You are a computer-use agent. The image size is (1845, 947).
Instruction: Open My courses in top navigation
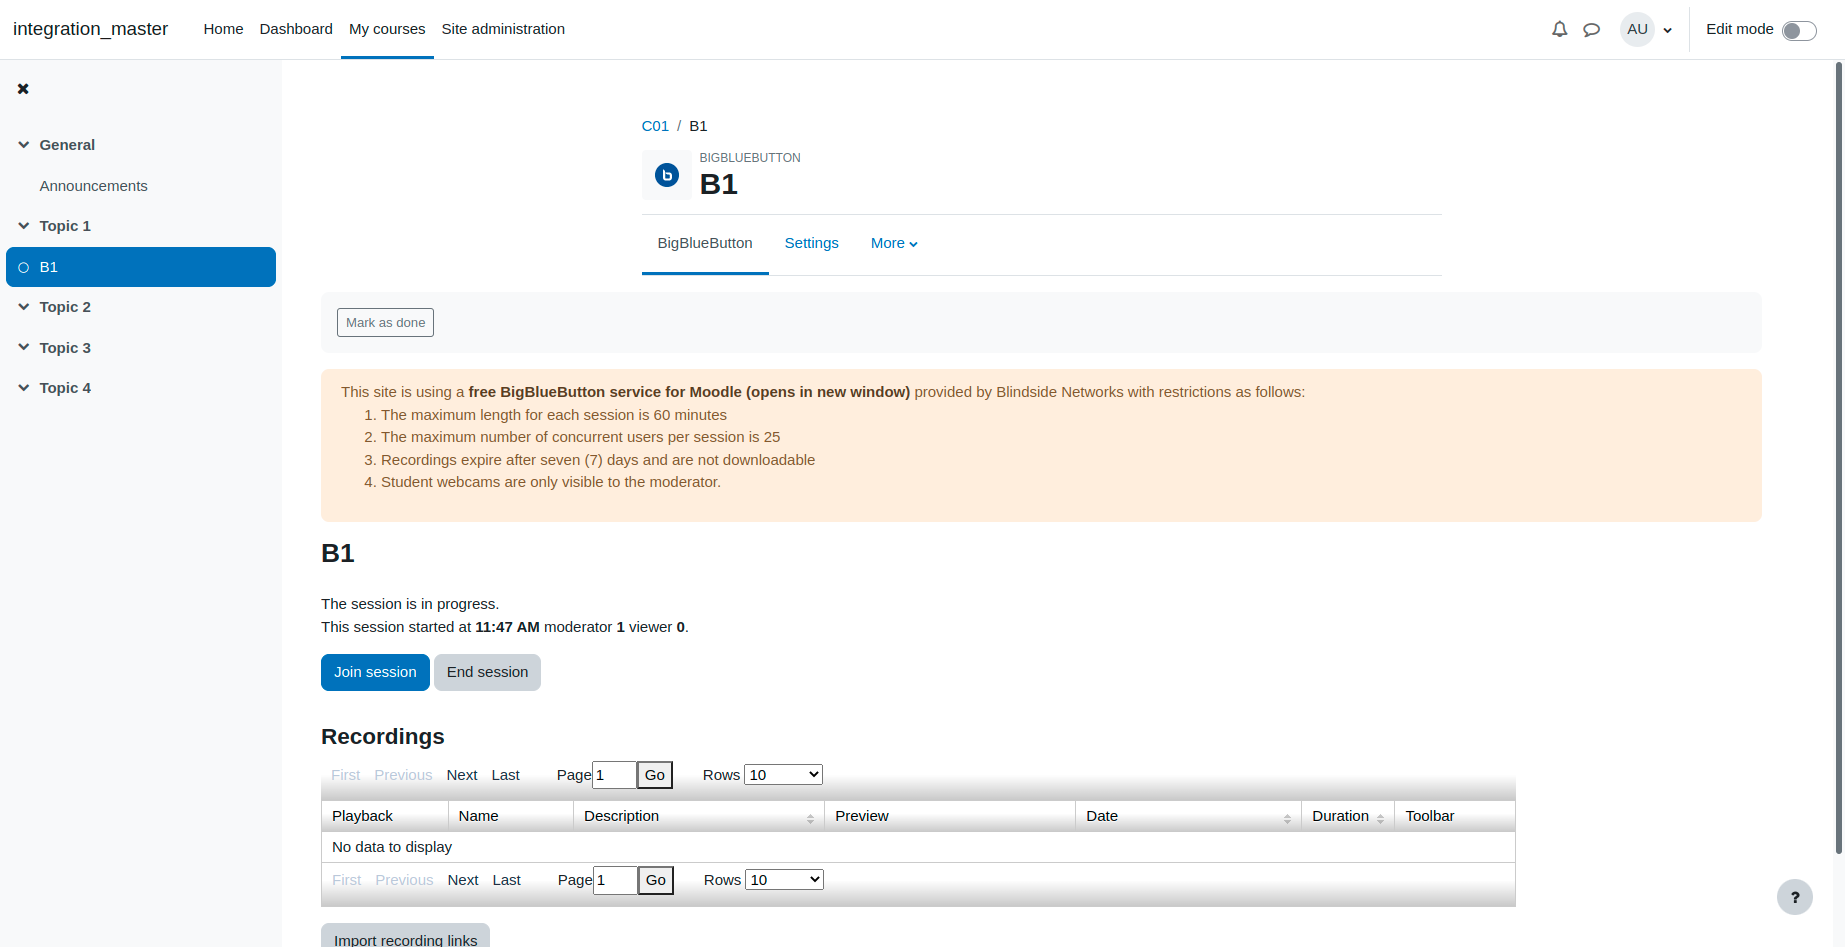(x=387, y=29)
